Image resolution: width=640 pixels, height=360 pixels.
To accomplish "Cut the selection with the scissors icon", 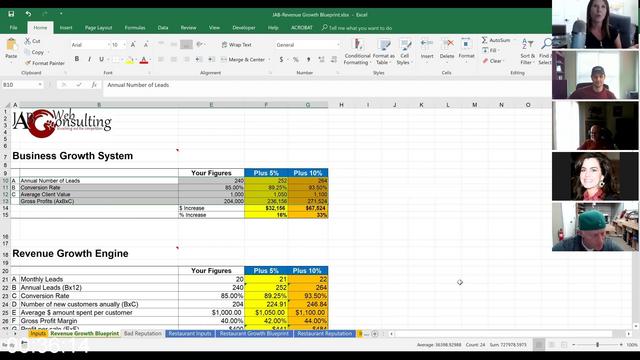I will [27, 41].
